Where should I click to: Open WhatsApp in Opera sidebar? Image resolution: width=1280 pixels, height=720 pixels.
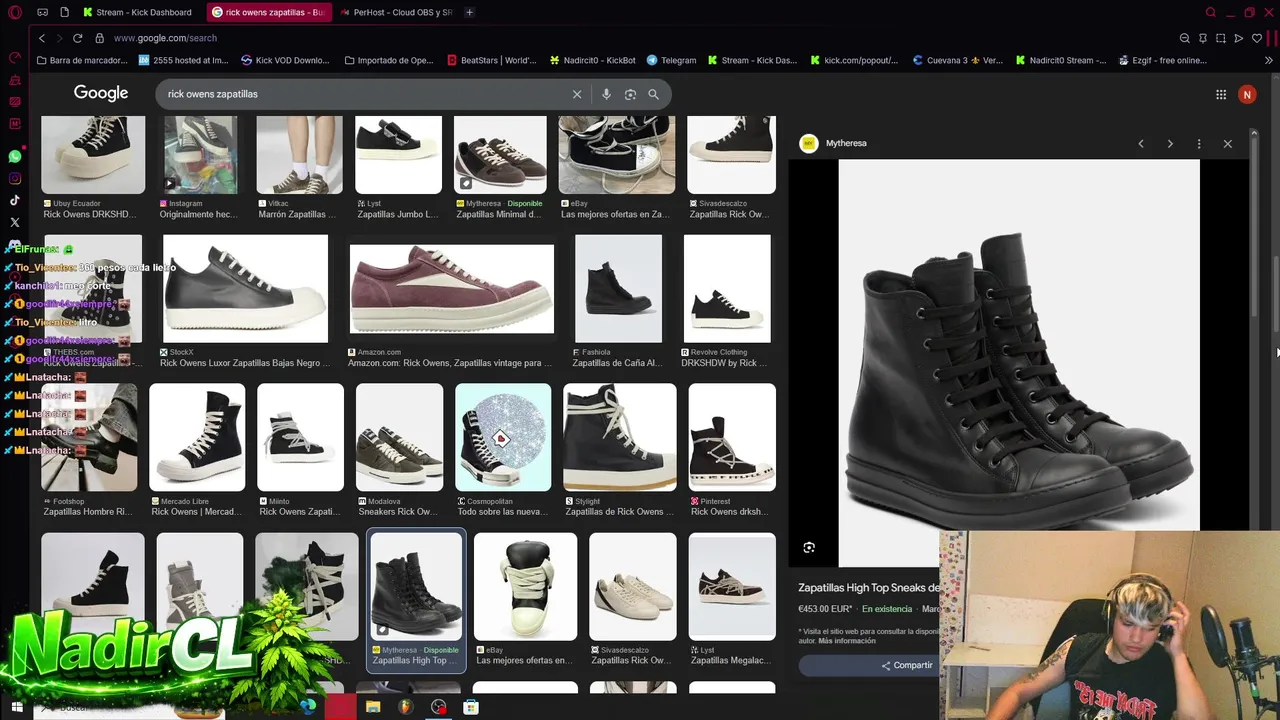pos(14,157)
